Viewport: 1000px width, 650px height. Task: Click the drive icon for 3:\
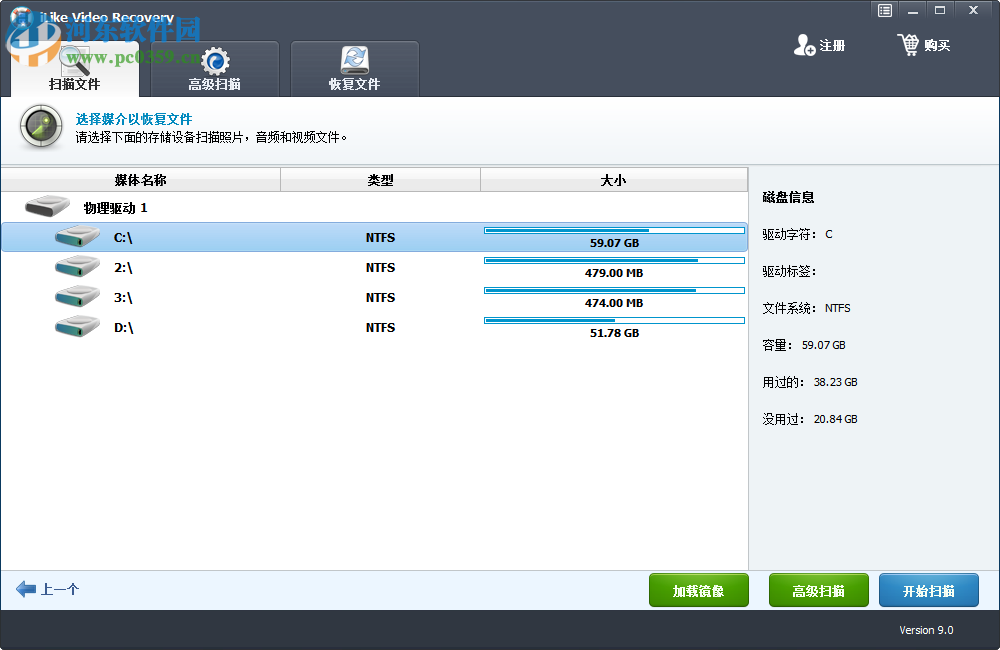pyautogui.click(x=76, y=297)
